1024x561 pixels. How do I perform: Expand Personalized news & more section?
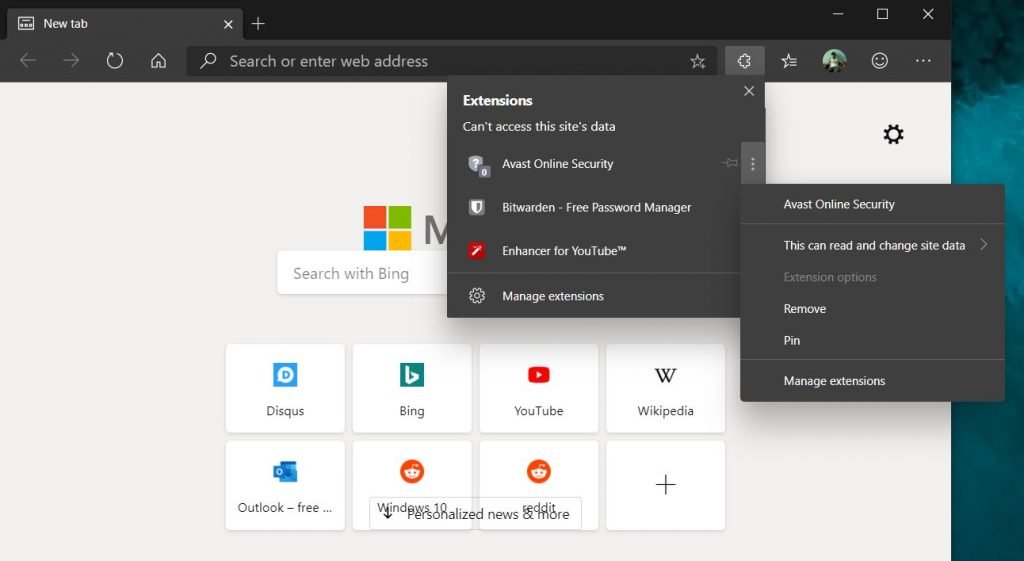coord(475,513)
